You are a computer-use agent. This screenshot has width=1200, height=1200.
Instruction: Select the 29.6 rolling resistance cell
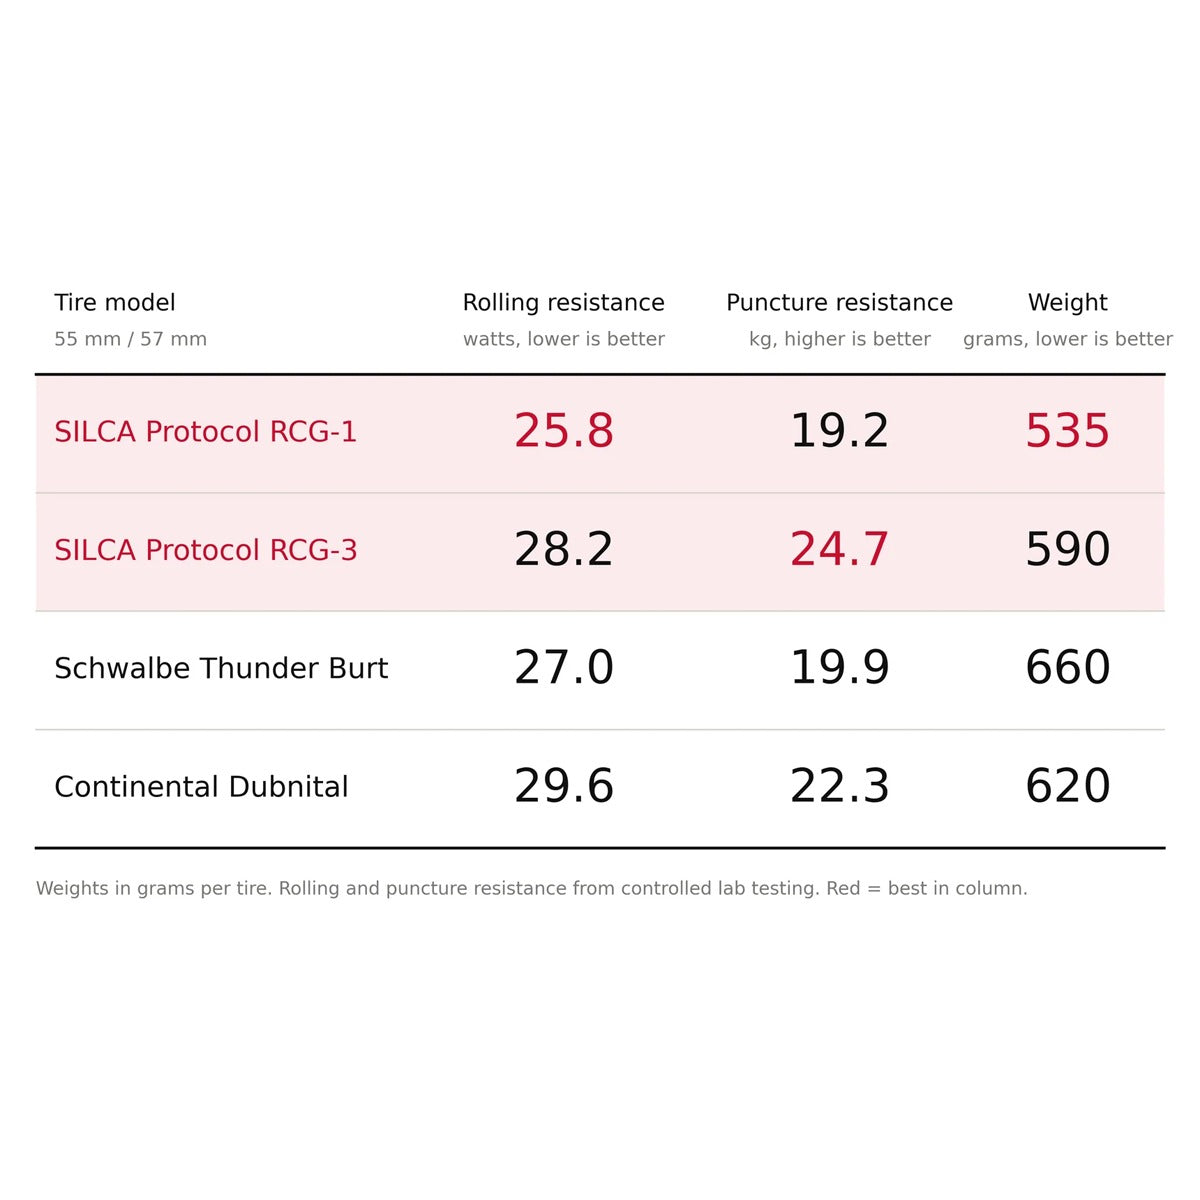564,786
